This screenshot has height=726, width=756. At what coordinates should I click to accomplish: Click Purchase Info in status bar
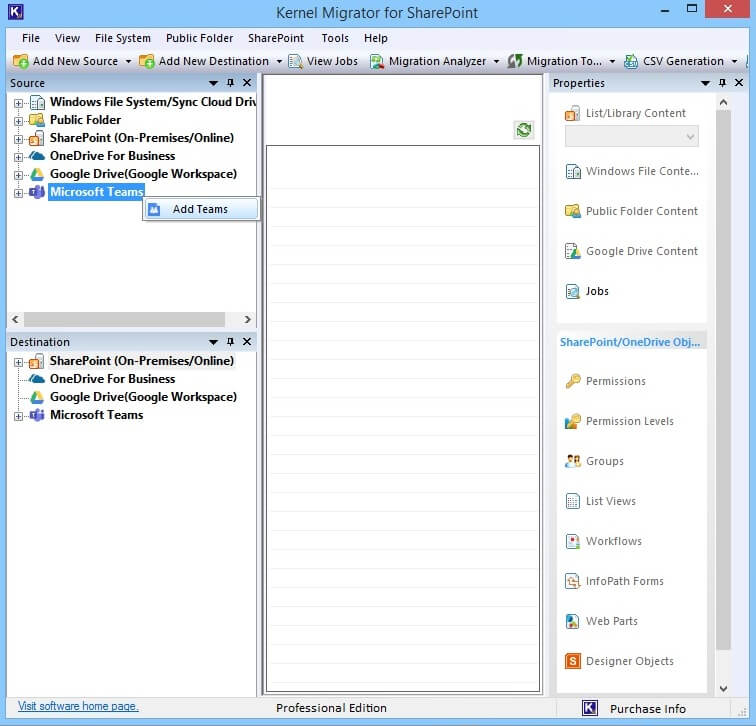(648, 709)
